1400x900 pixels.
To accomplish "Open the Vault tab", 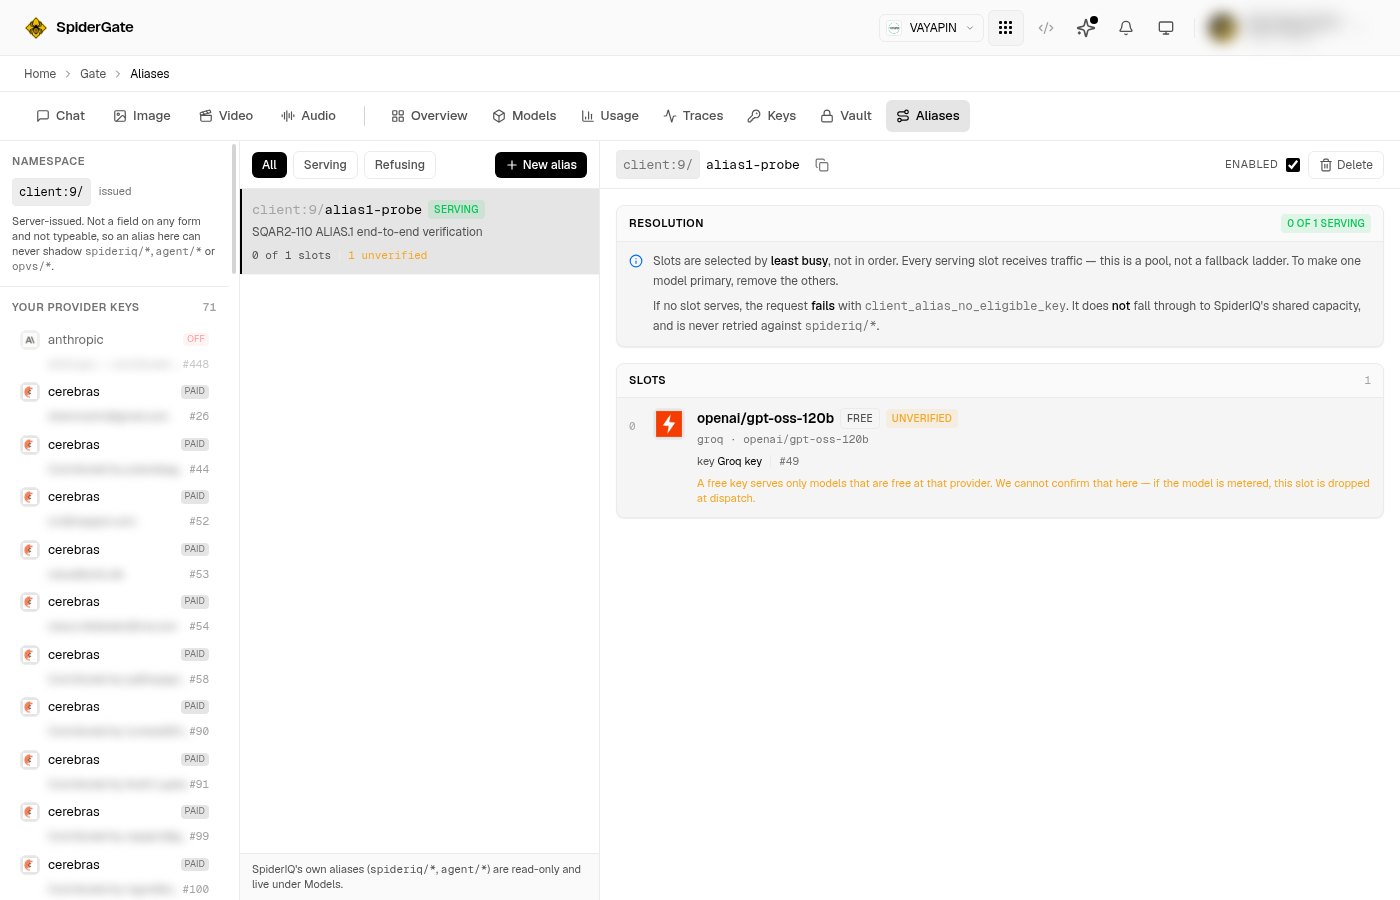I will pyautogui.click(x=846, y=116).
